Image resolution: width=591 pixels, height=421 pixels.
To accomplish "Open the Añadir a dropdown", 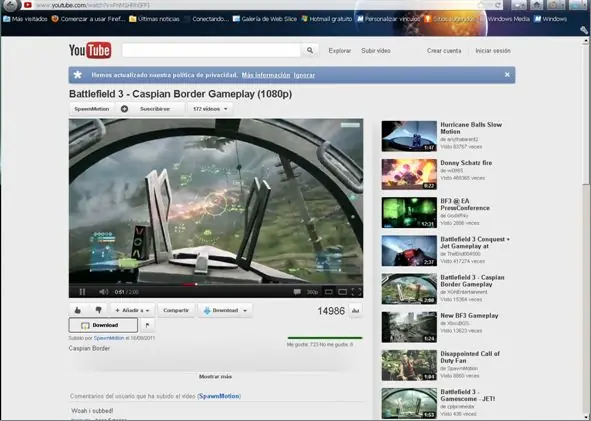I will (x=132, y=310).
